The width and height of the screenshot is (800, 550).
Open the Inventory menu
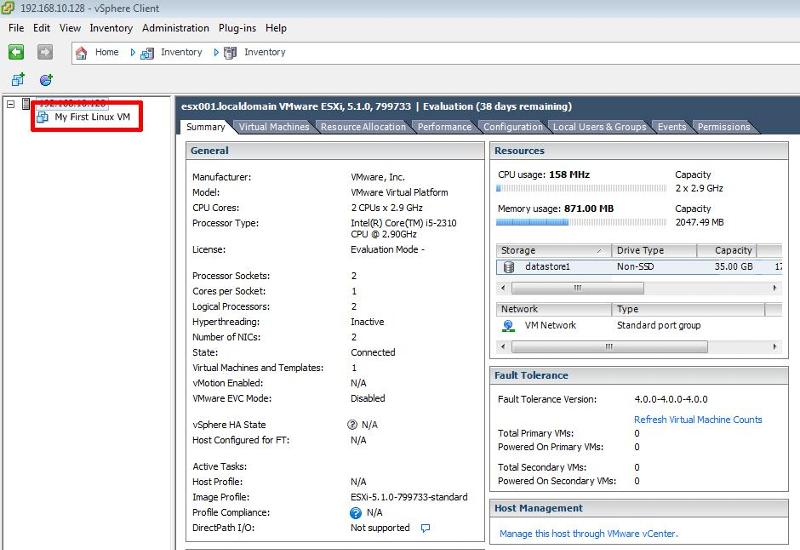pos(111,28)
